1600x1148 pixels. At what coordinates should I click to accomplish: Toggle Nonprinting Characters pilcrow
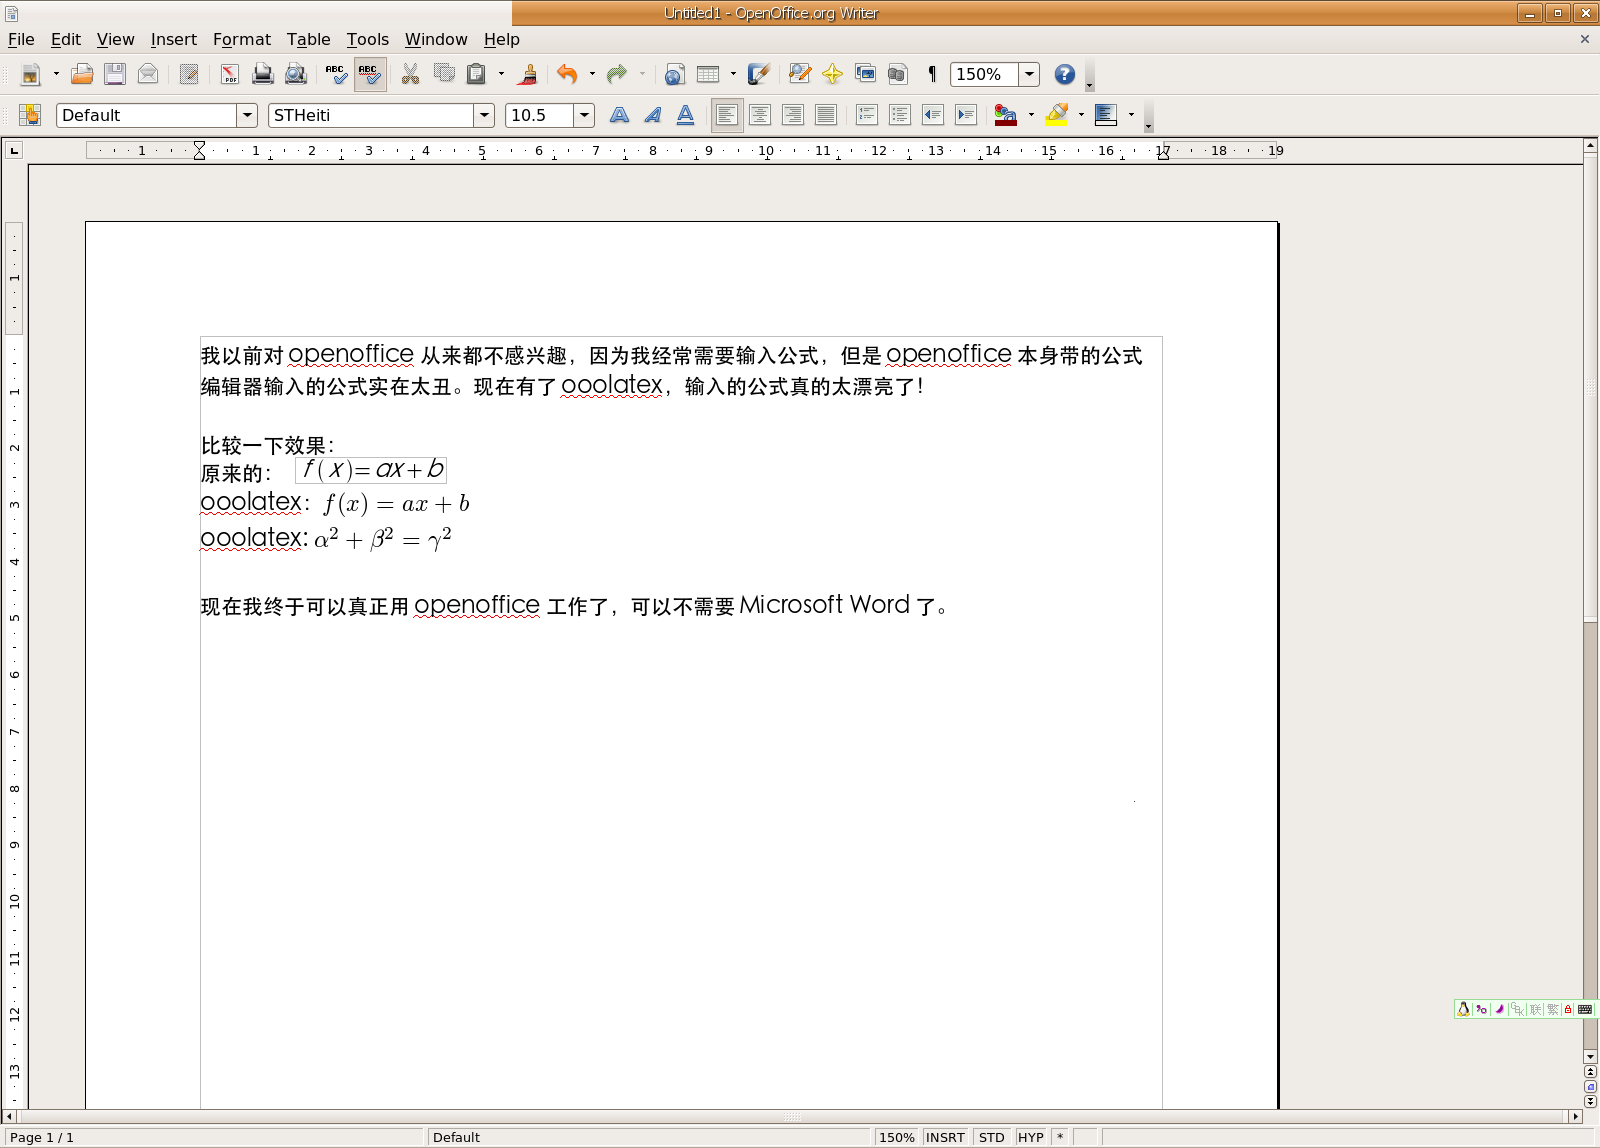(932, 74)
